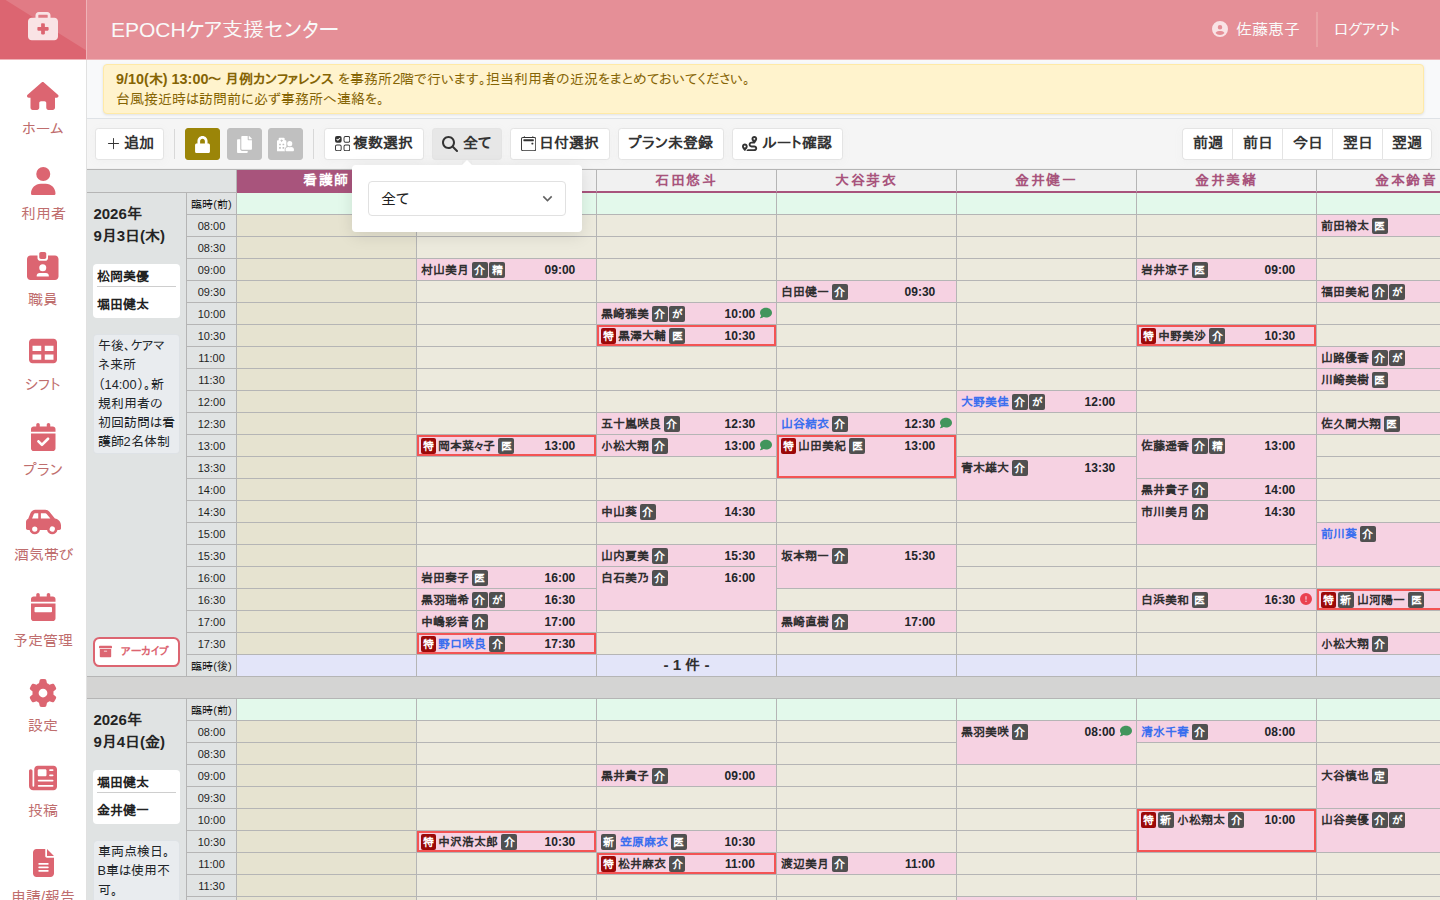Open ホーム from the sidebar
The height and width of the screenshot is (900, 1440).
(x=43, y=108)
